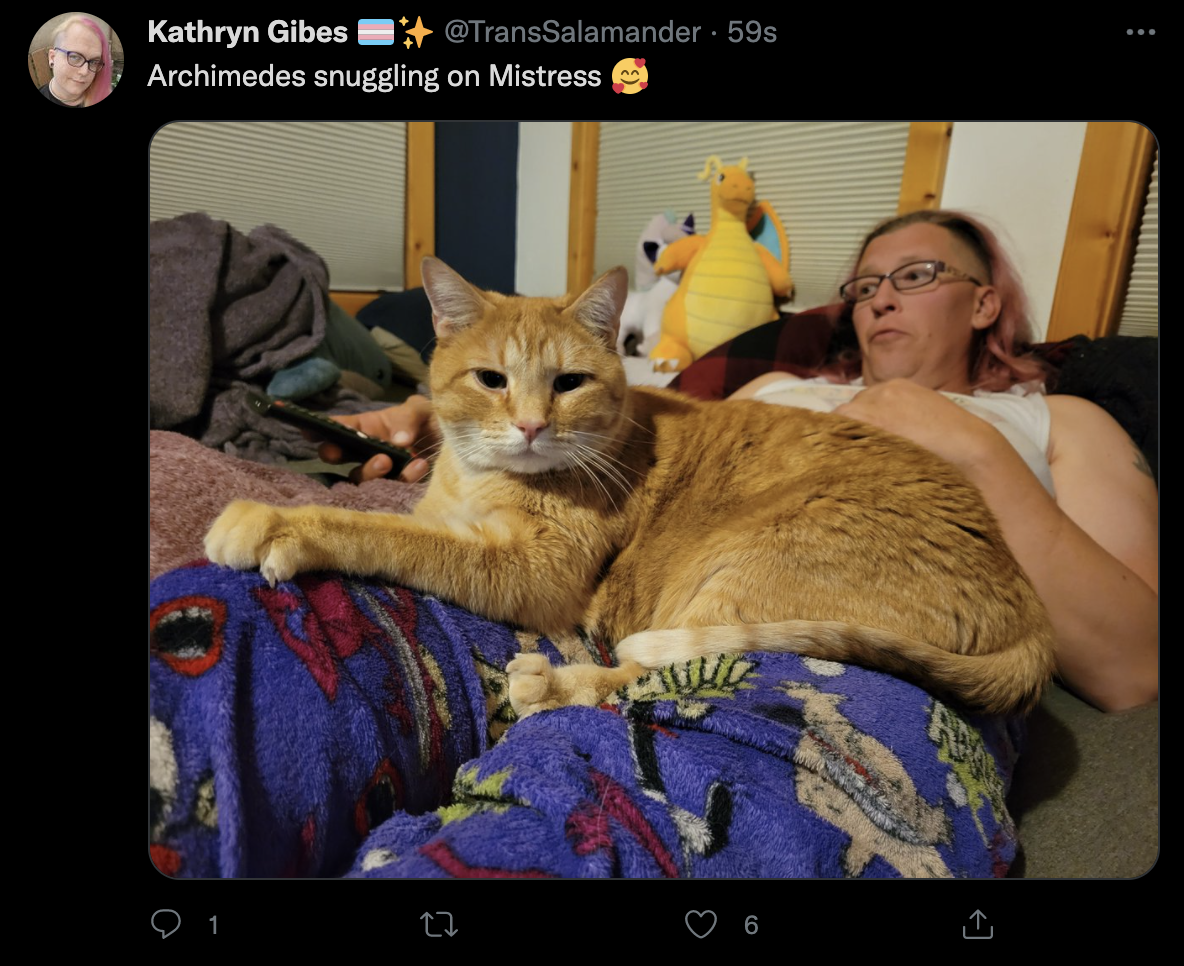The height and width of the screenshot is (966, 1184).
Task: Click the reply count number 1
Action: coord(214,924)
